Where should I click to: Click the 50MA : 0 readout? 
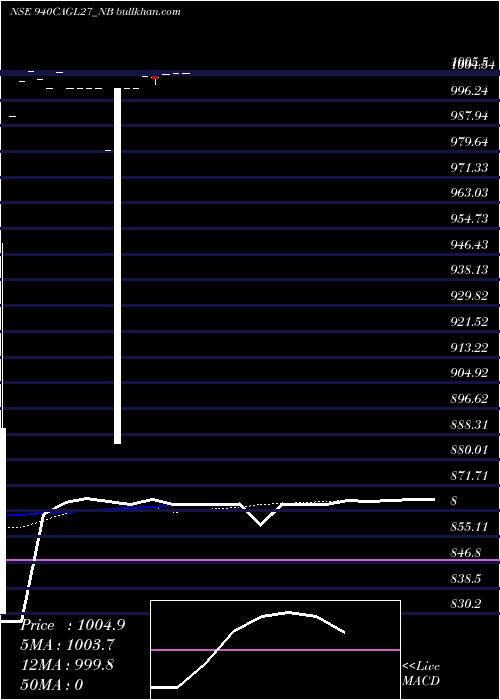(52, 685)
